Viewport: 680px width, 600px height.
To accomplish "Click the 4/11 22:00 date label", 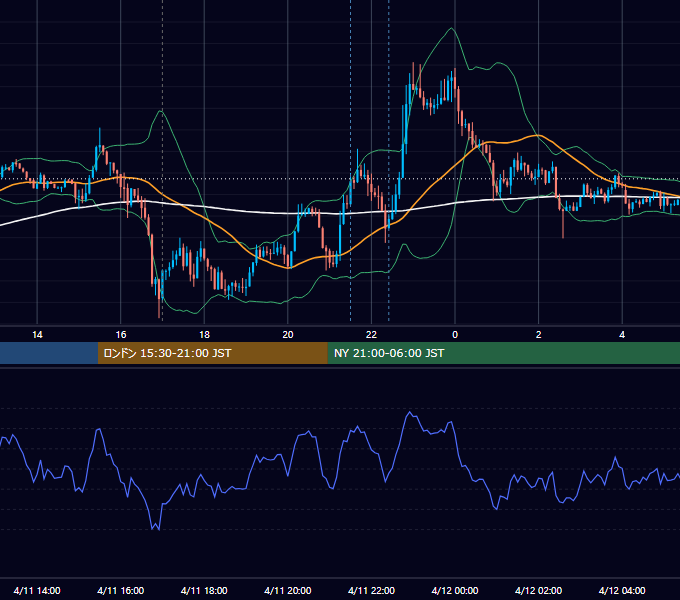I will click(371, 590).
